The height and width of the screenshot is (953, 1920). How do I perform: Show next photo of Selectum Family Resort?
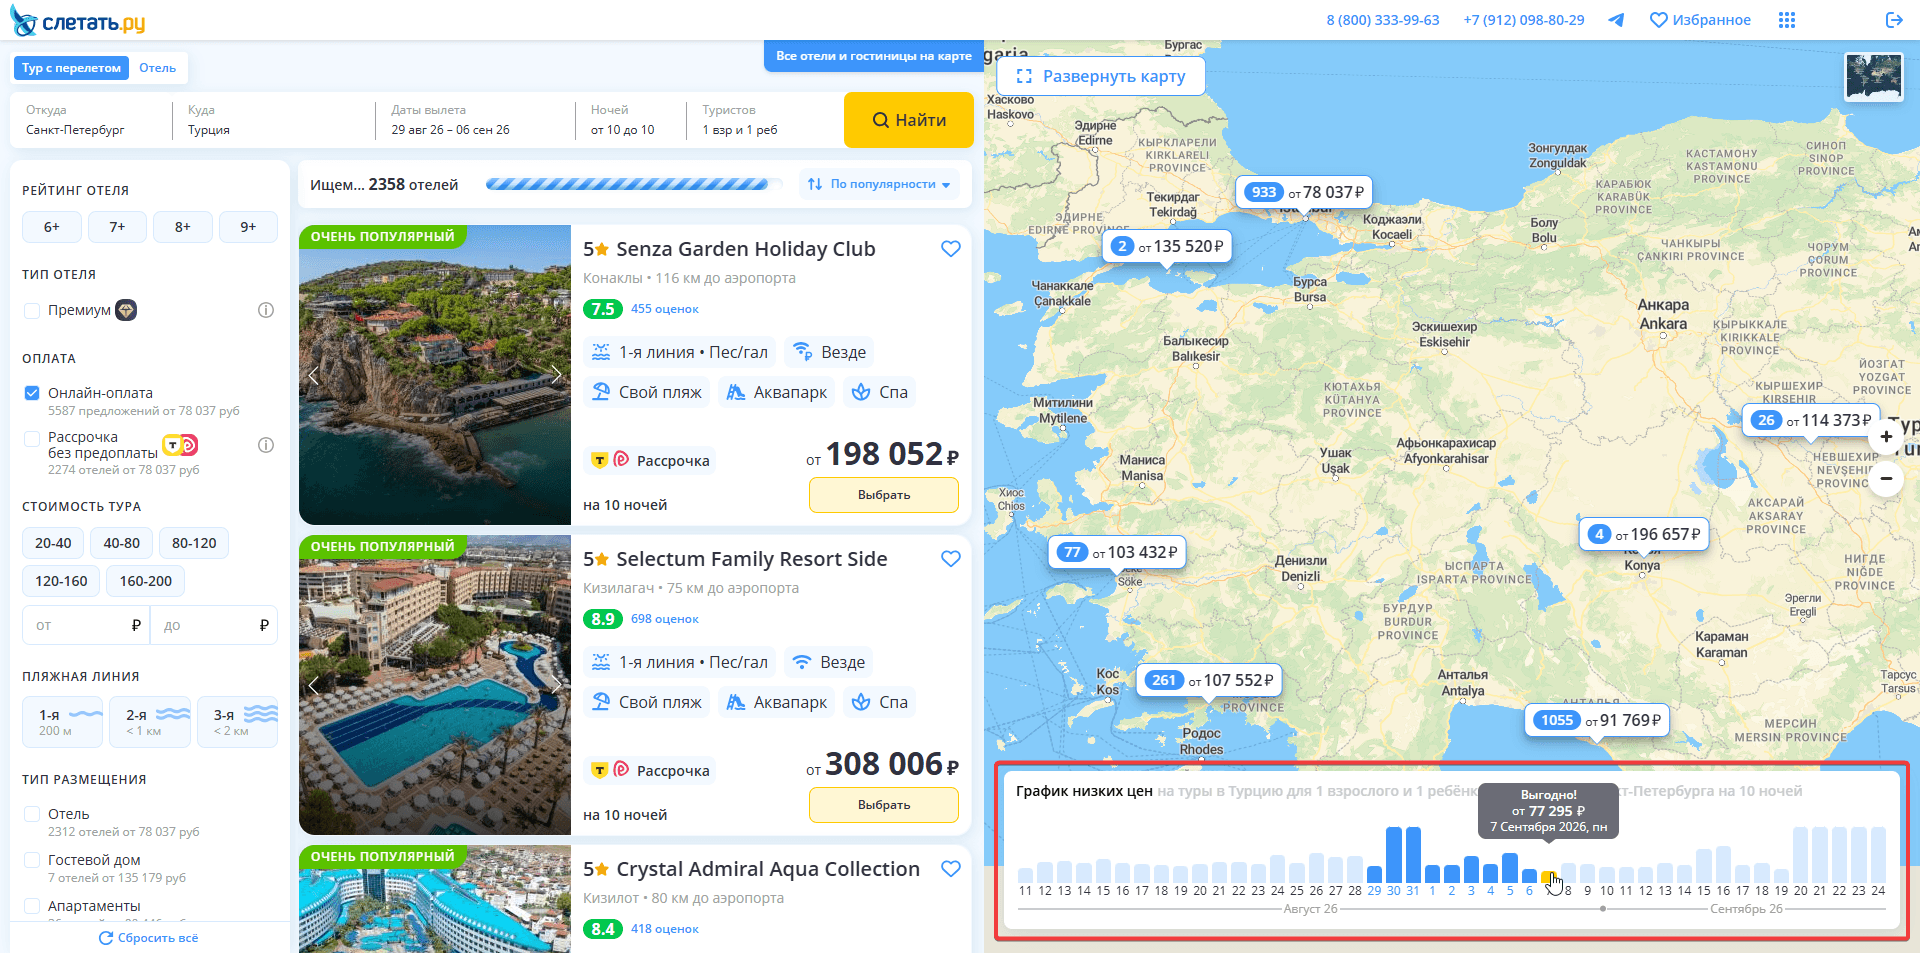pos(556,685)
